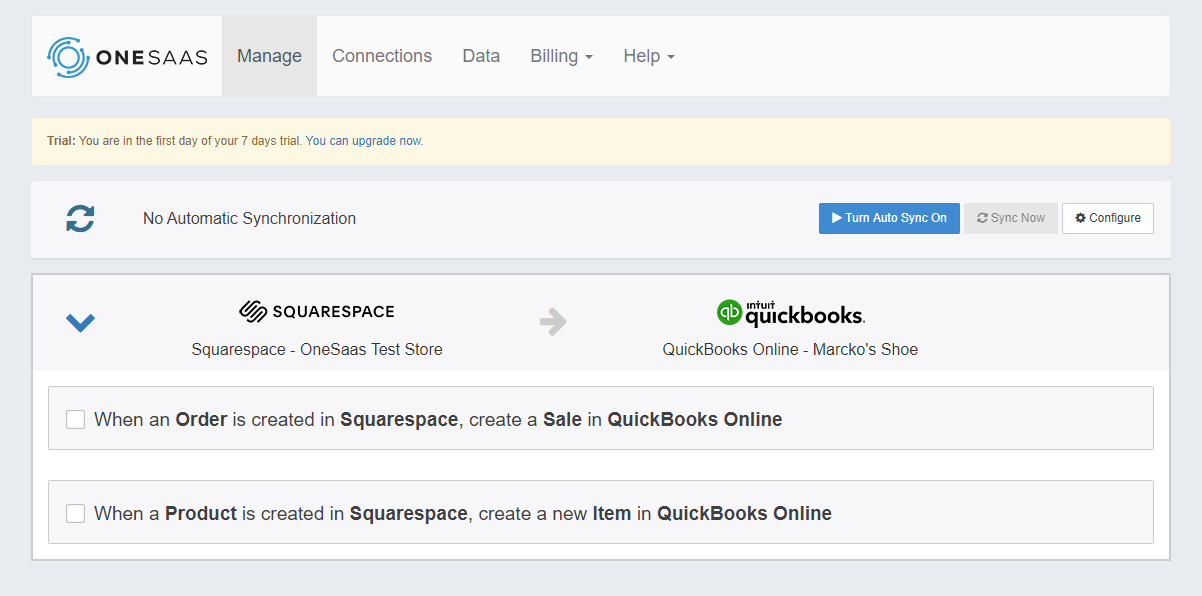This screenshot has width=1202, height=596.
Task: Open the Manage tab
Action: click(269, 56)
